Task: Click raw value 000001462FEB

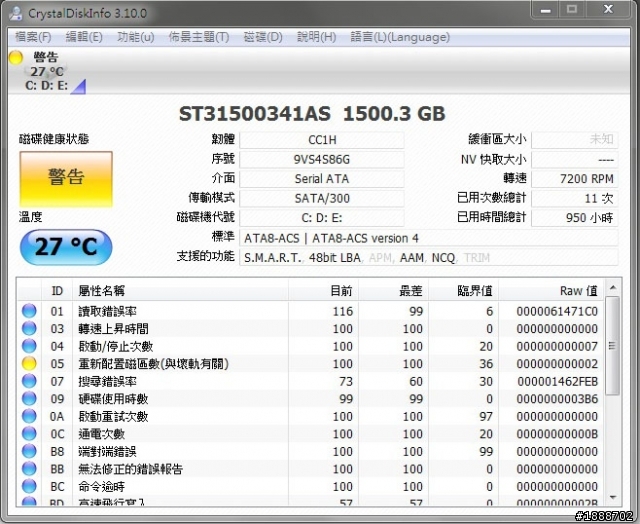Action: [558, 382]
